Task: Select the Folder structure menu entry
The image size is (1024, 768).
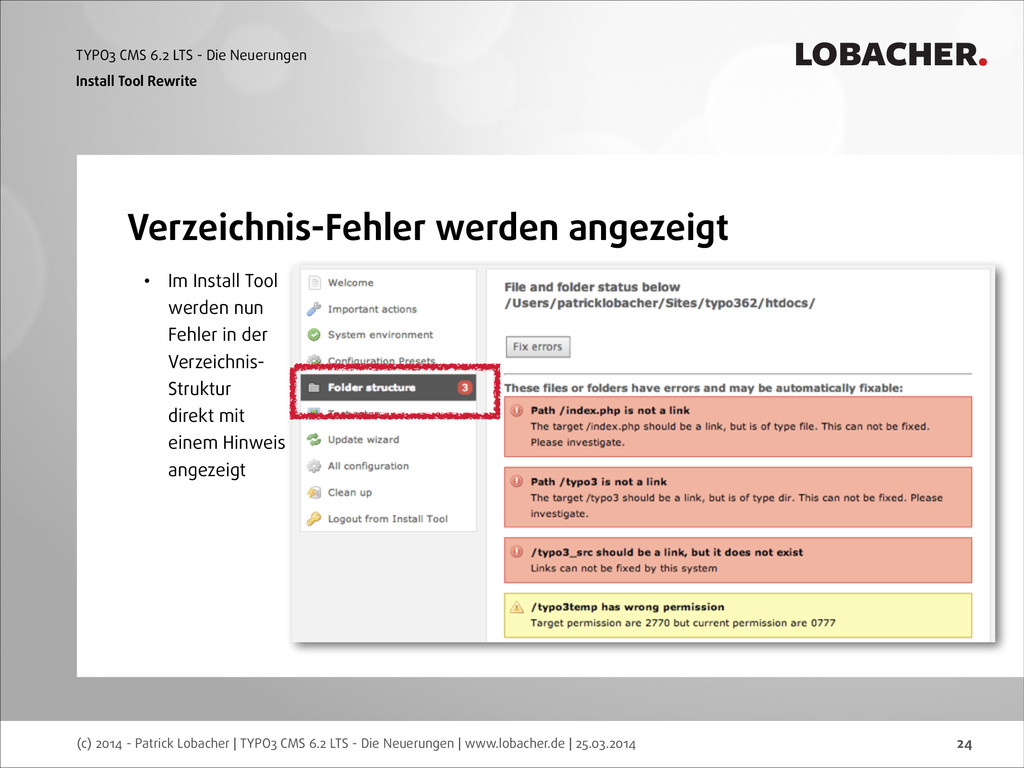Action: click(x=389, y=387)
